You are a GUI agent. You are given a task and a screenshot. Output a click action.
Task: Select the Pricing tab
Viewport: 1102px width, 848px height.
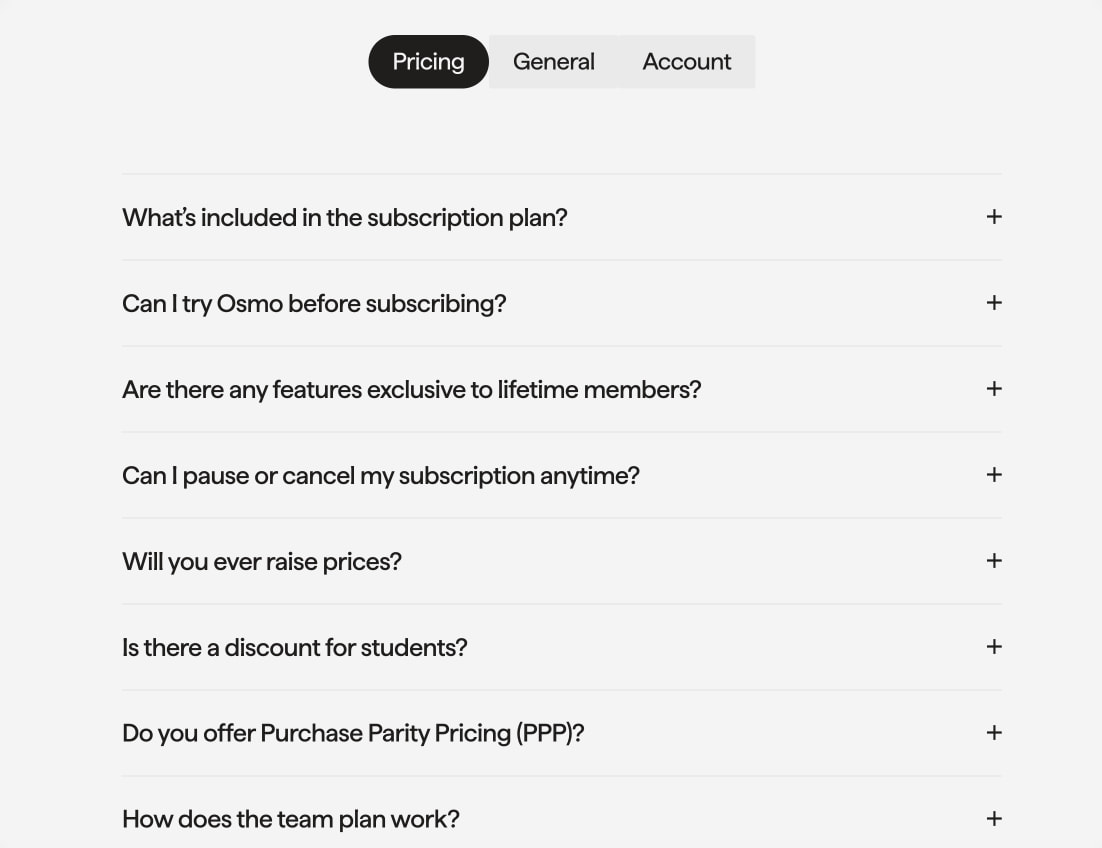click(x=428, y=62)
